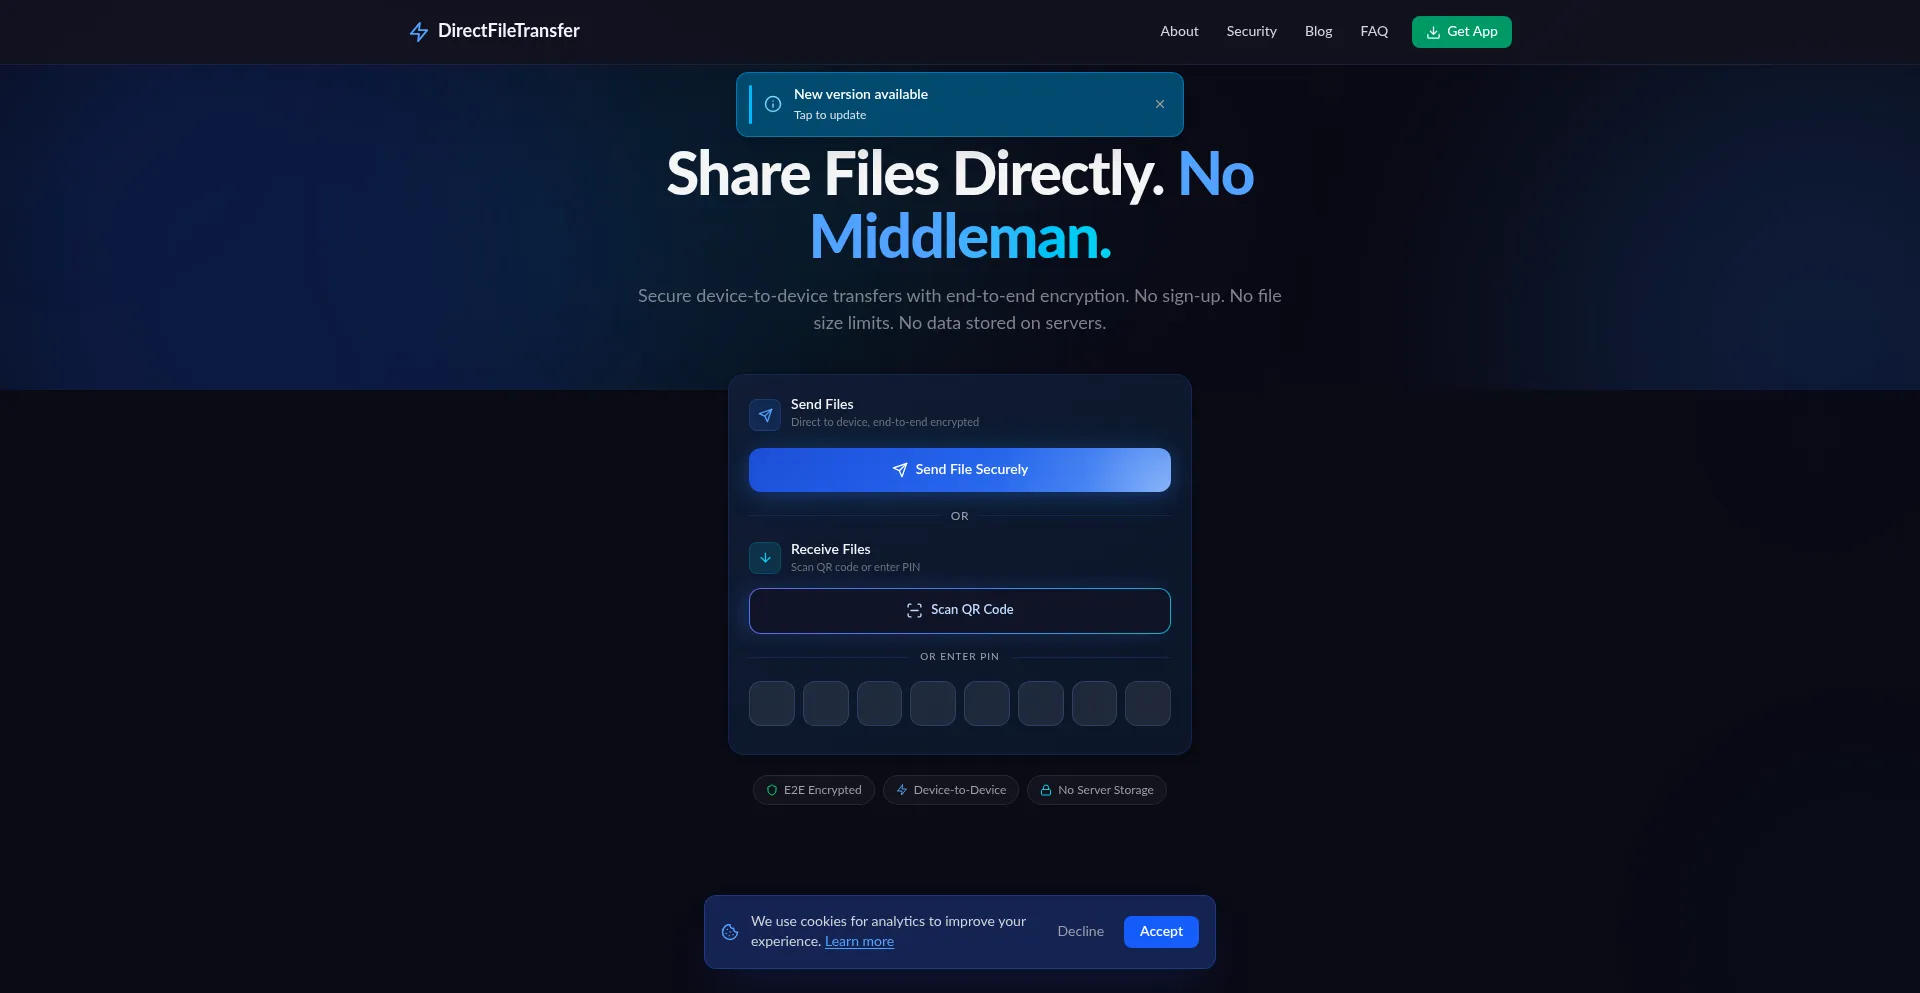This screenshot has width=1920, height=993.
Task: Navigate to FAQ
Action: tap(1374, 32)
